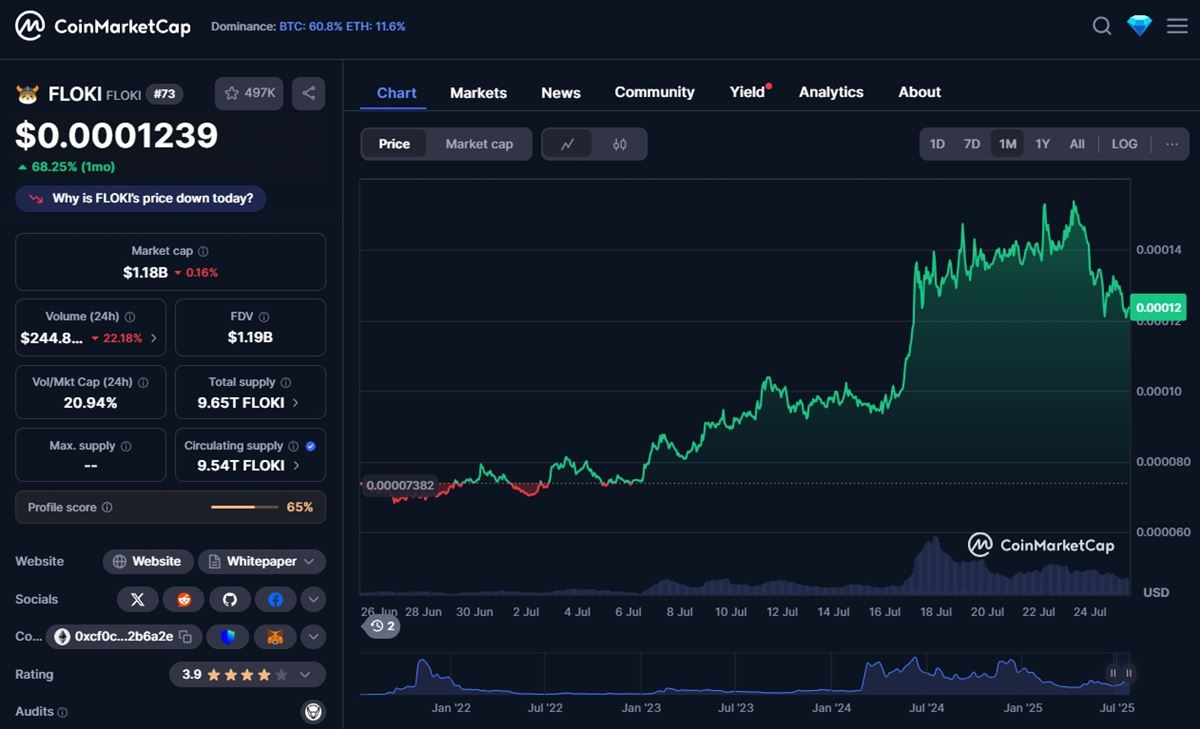Click the chart events history badge
This screenshot has height=729, width=1200.
[380, 627]
